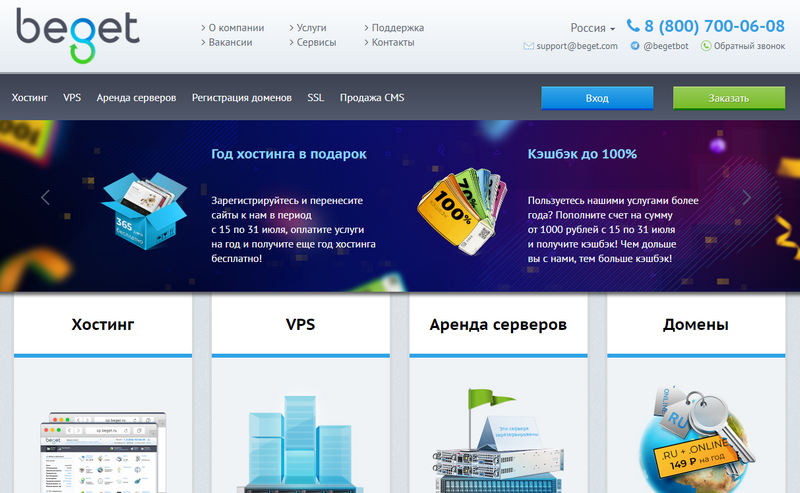Click the 100% cashback tickets image
Viewport: 800px width, 493px height.
[463, 211]
